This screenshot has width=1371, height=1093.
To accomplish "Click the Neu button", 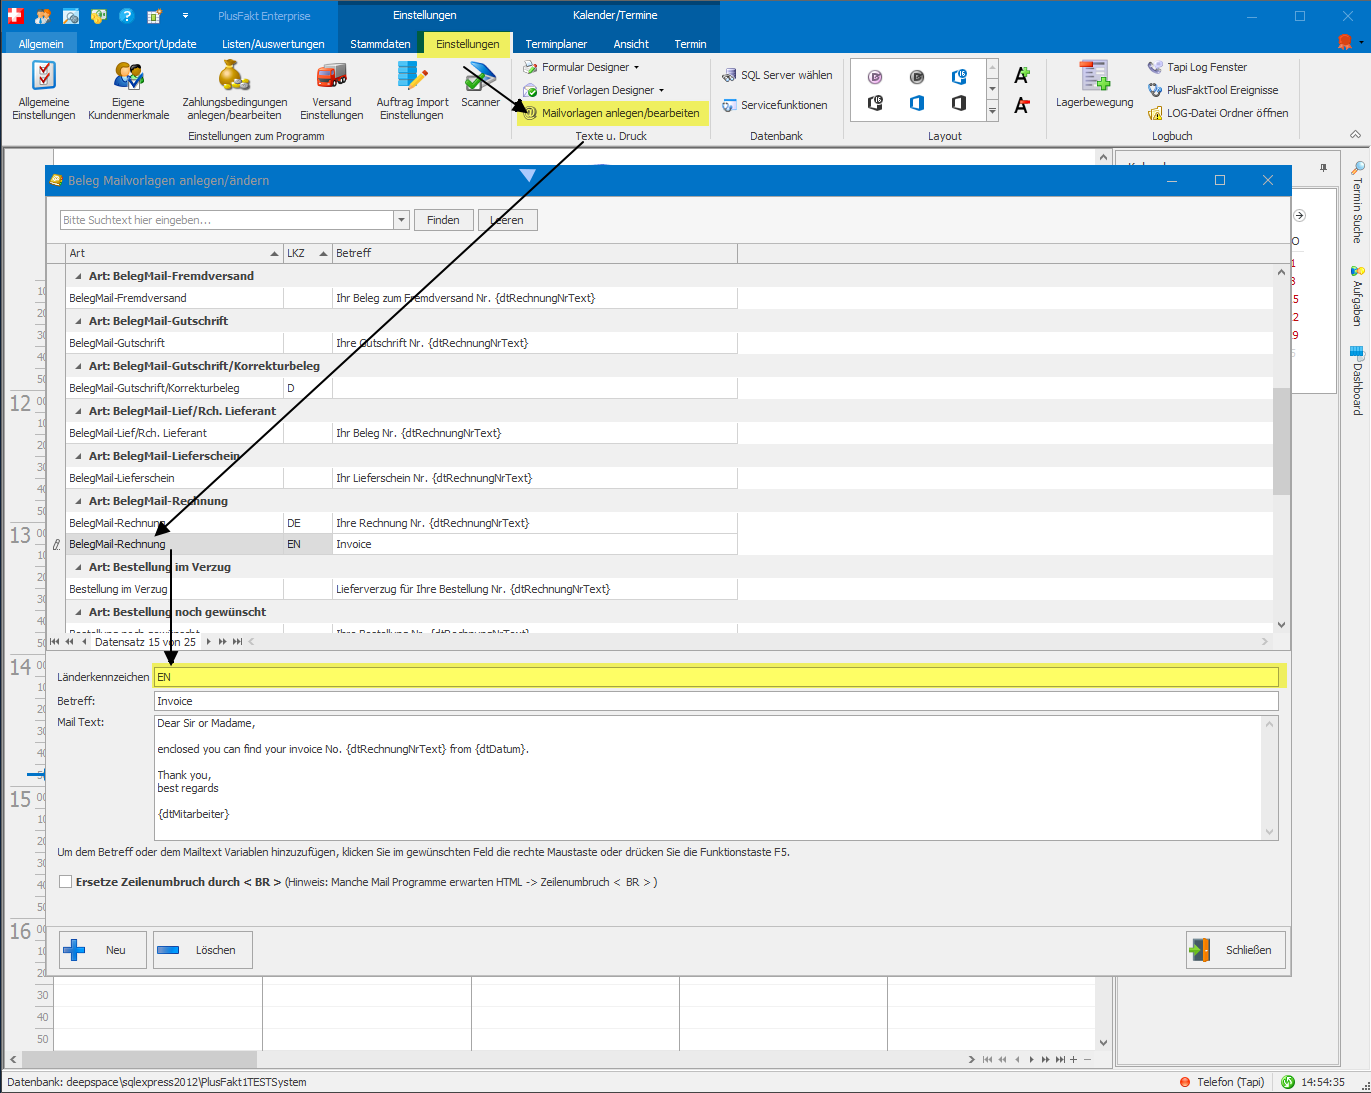I will pyautogui.click(x=103, y=950).
